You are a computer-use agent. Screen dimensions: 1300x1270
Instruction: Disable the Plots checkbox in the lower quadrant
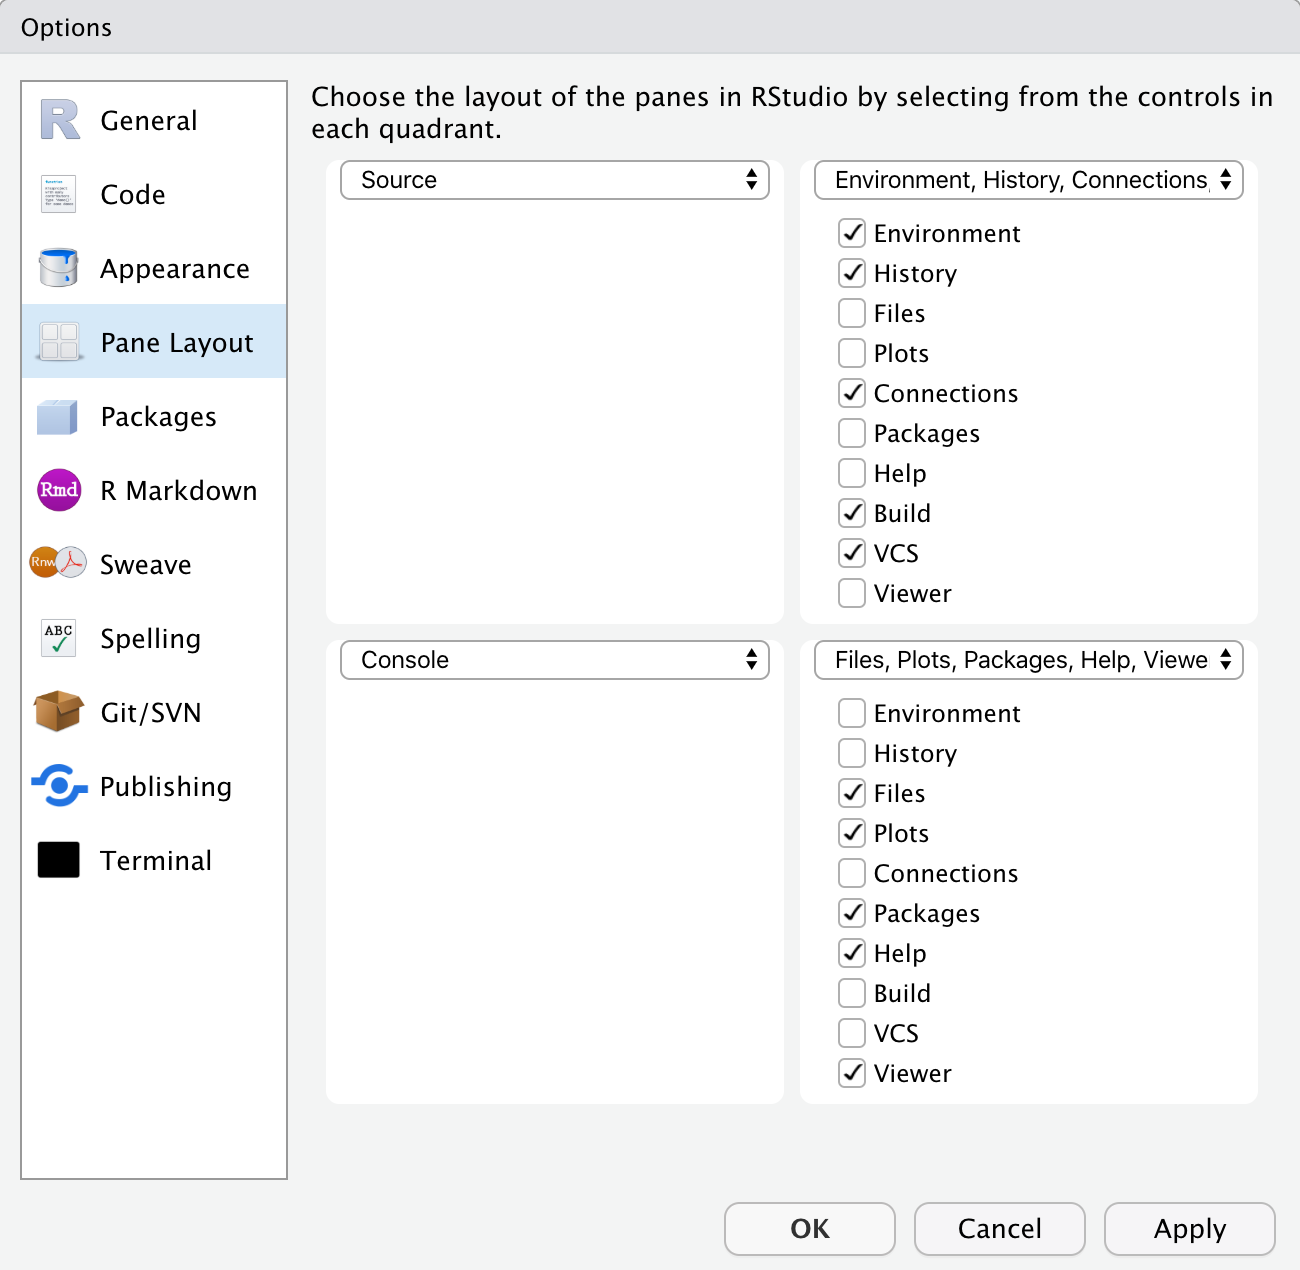[851, 833]
